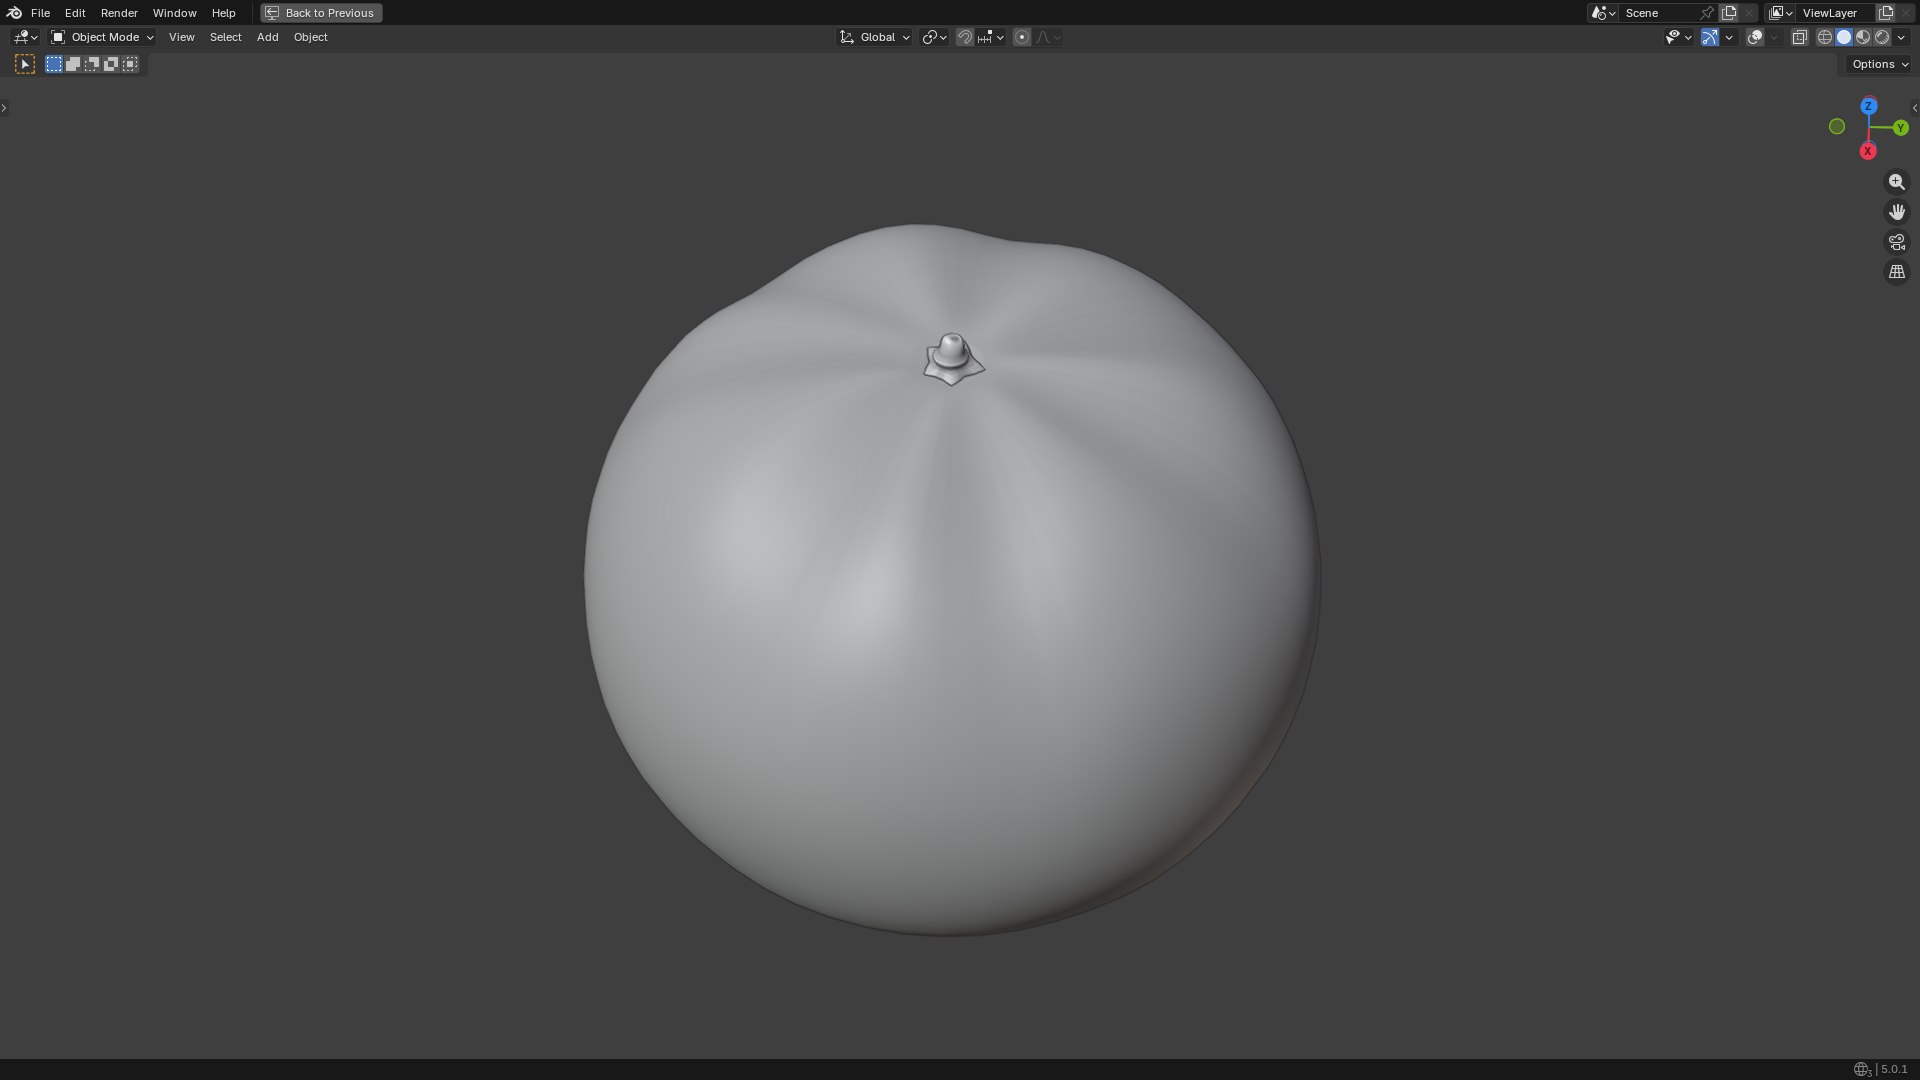Click the zoom view magnifier icon
Viewport: 1920px width, 1080px height.
[x=1896, y=182]
